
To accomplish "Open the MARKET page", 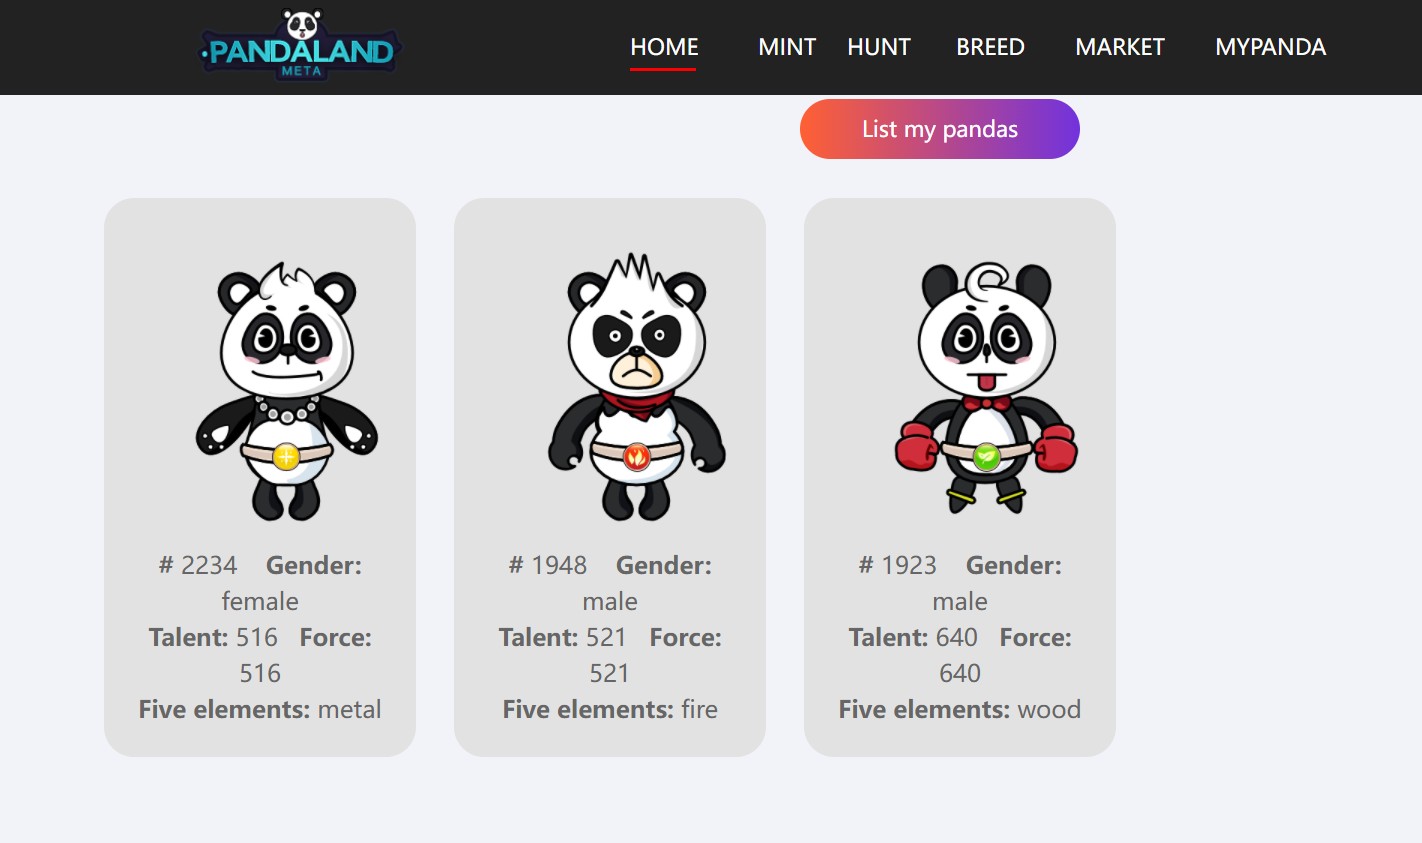I will (x=1120, y=47).
